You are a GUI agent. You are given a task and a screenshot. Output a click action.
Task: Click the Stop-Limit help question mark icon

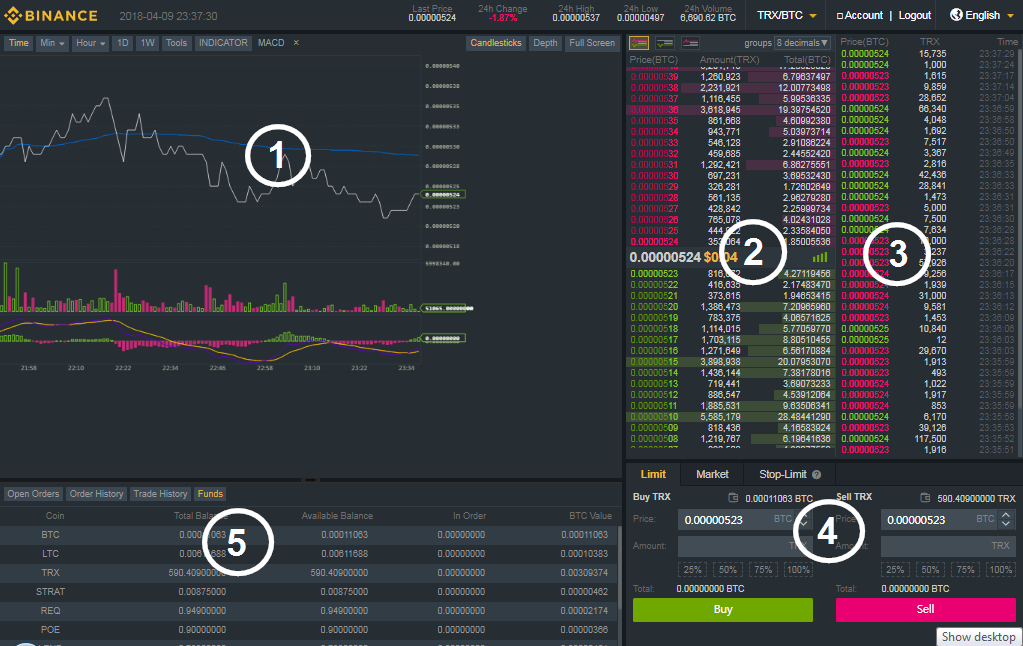pyautogui.click(x=816, y=474)
